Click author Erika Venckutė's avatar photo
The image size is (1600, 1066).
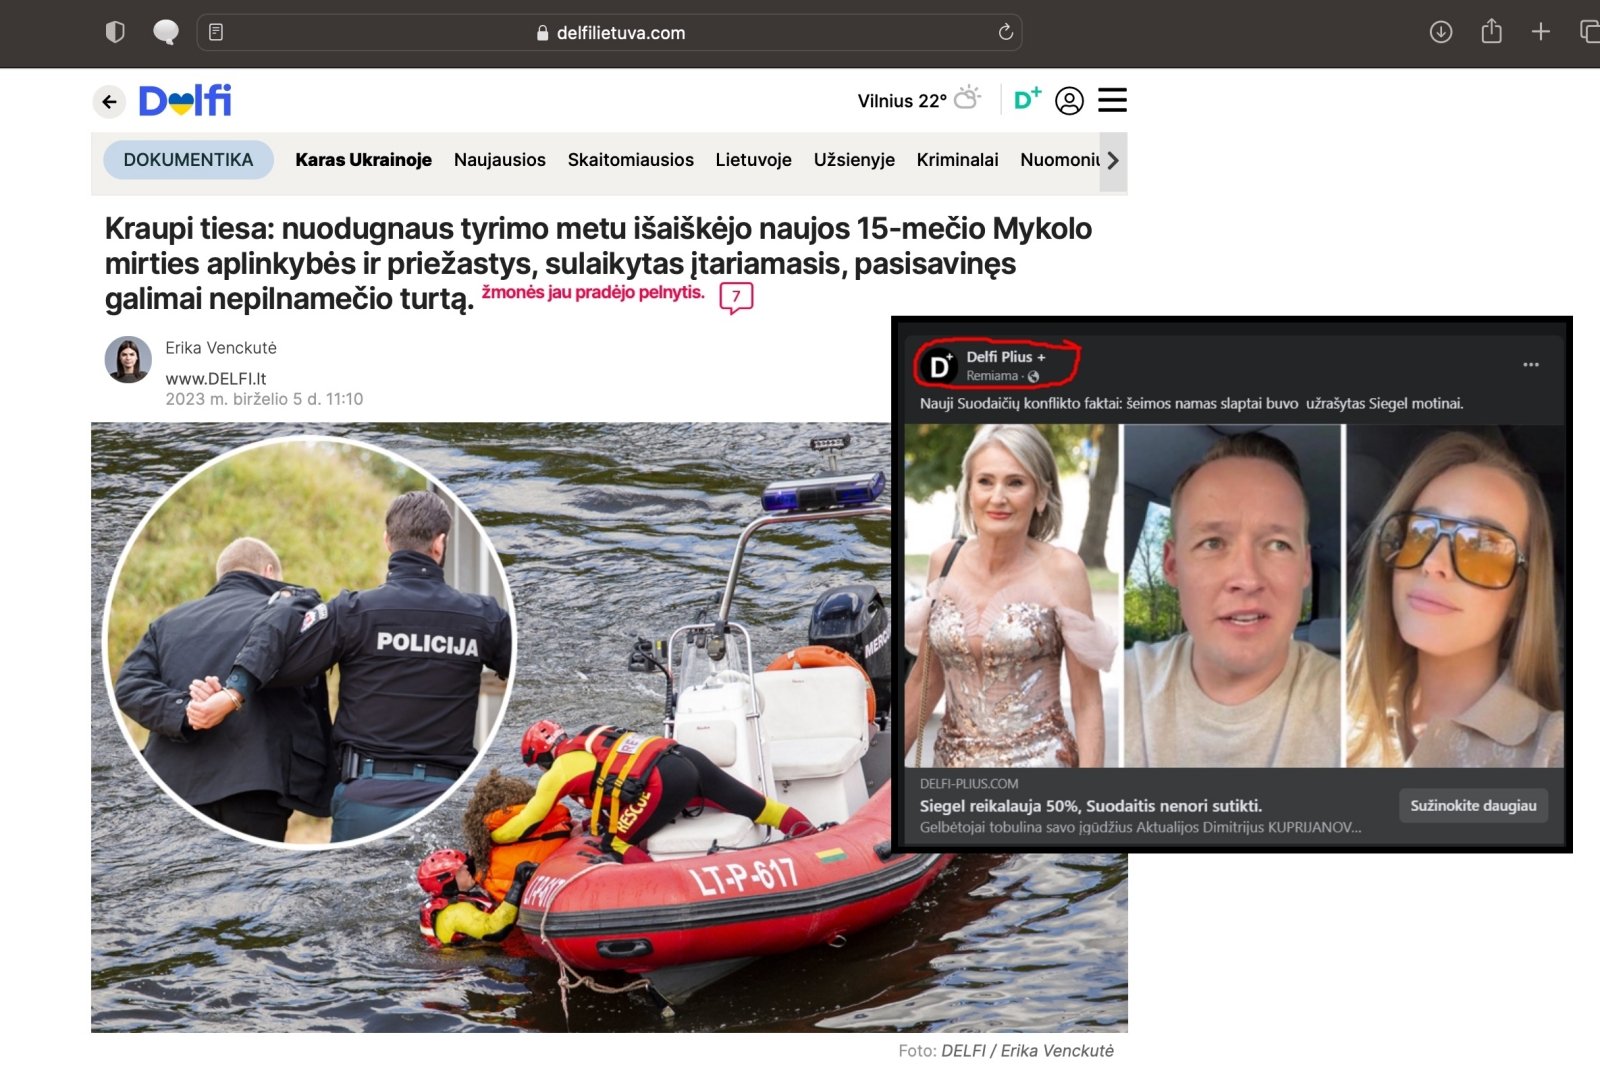tap(128, 360)
